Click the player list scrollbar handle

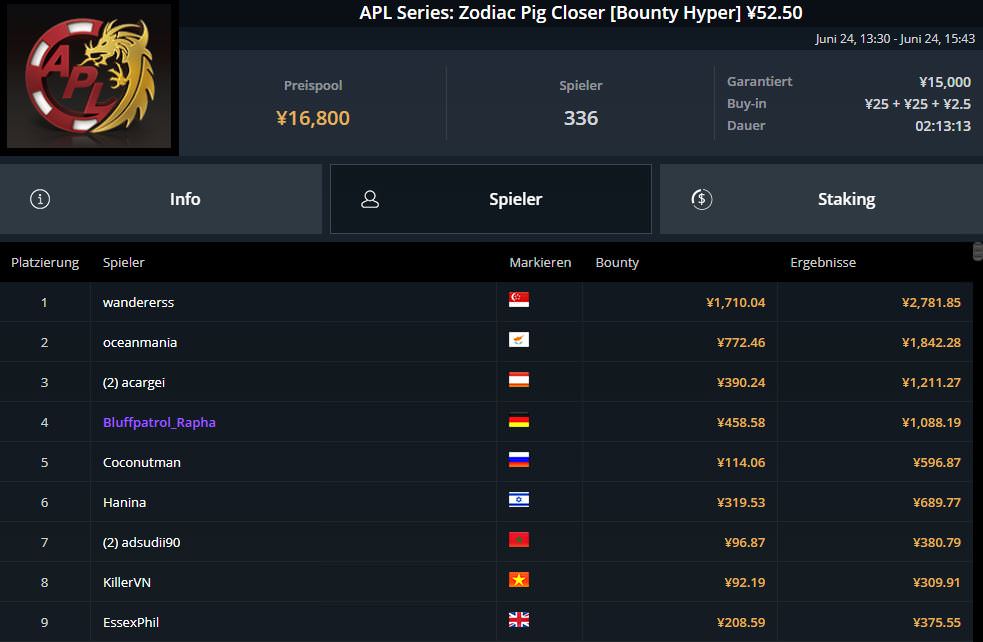(x=978, y=251)
